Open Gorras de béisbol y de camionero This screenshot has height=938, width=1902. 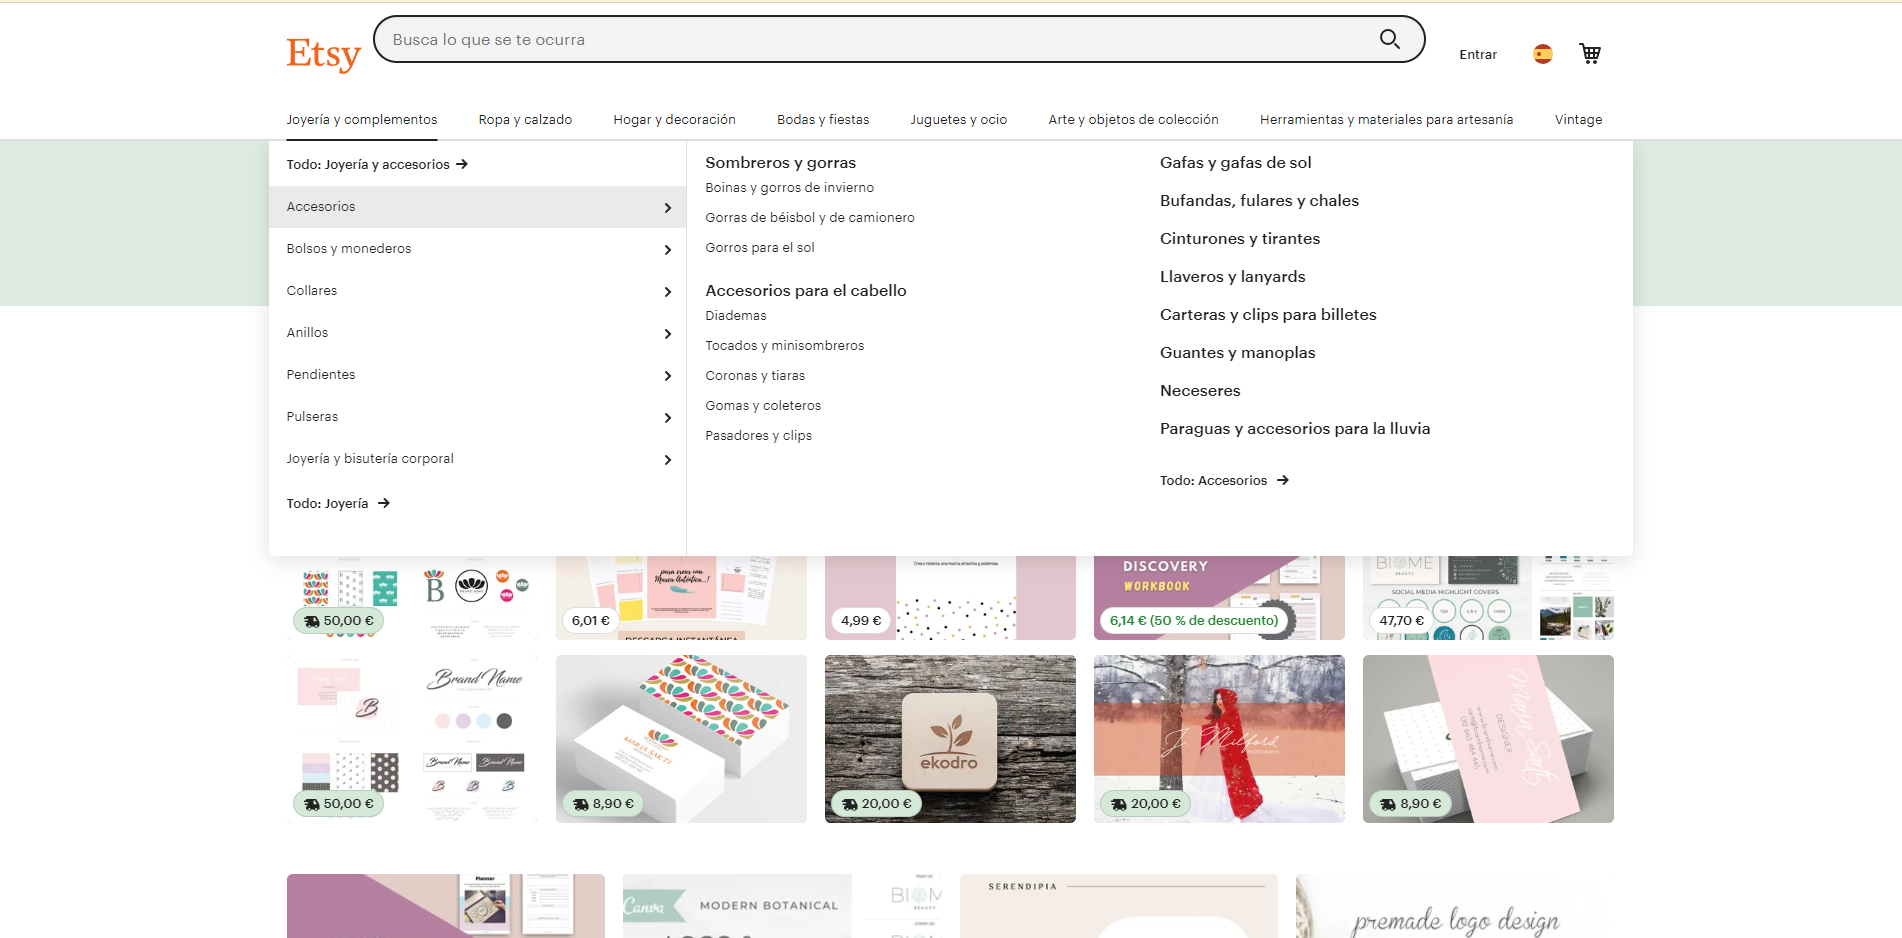pyautogui.click(x=809, y=217)
